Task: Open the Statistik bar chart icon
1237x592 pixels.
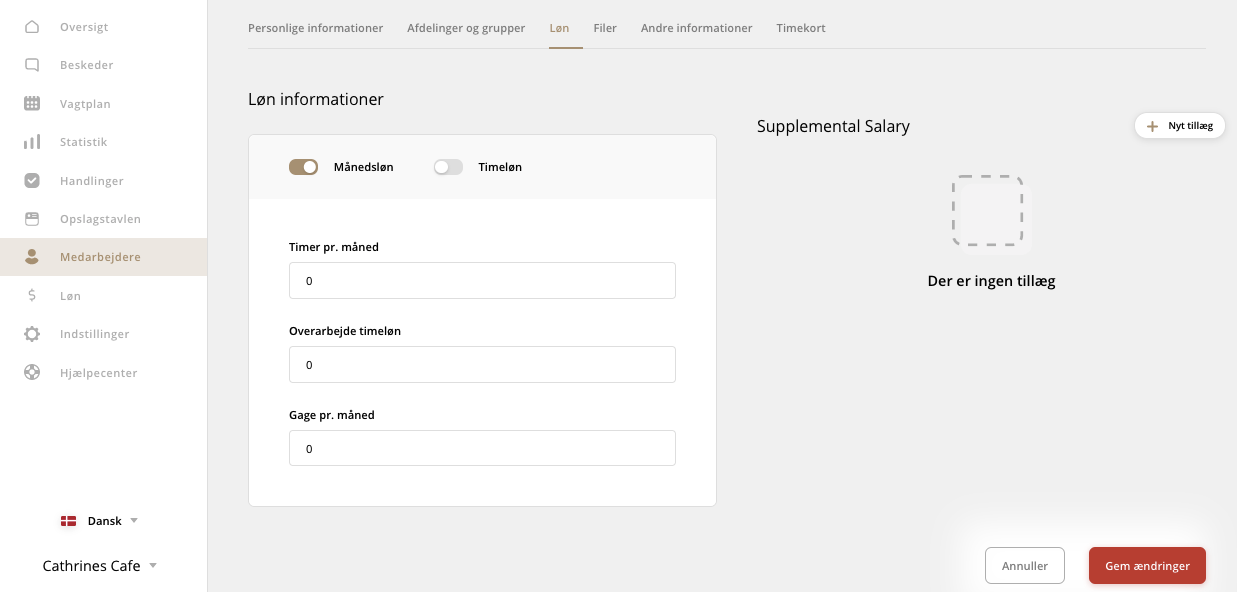Action: (x=32, y=142)
